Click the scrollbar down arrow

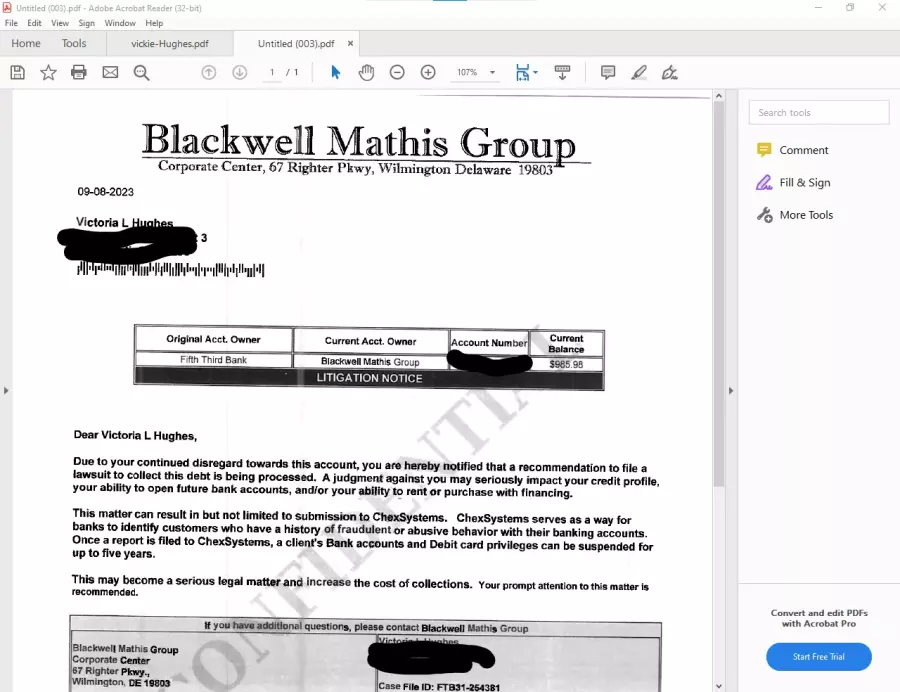coord(719,686)
